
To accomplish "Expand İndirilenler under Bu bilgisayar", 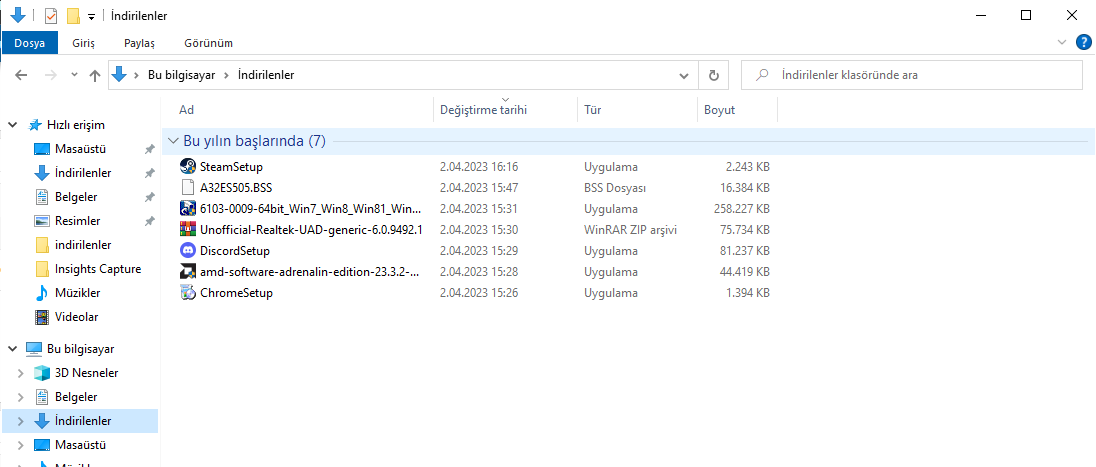I will coord(21,422).
